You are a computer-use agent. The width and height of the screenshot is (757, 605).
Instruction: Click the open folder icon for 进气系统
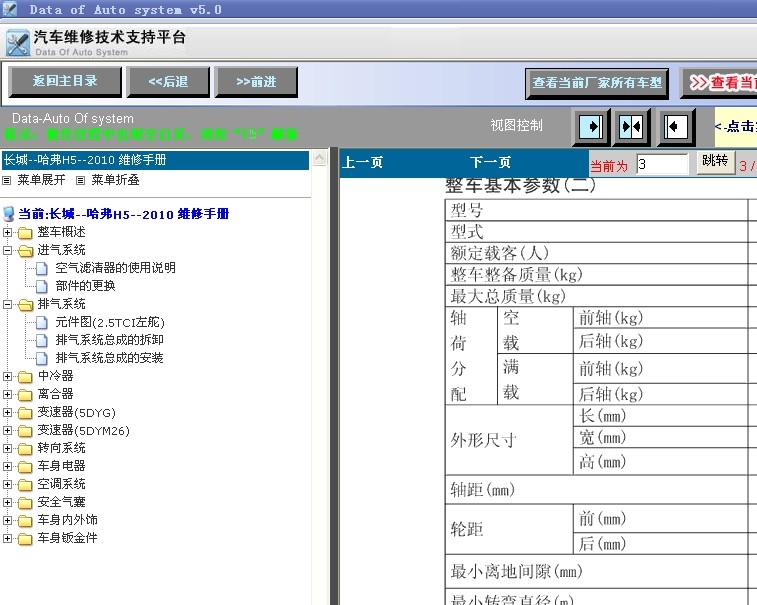pyautogui.click(x=25, y=251)
